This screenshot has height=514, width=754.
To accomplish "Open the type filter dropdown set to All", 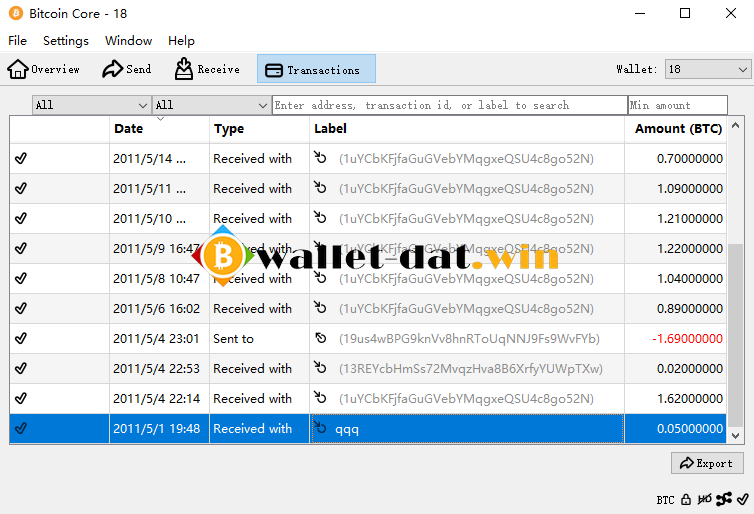I will [x=211, y=105].
